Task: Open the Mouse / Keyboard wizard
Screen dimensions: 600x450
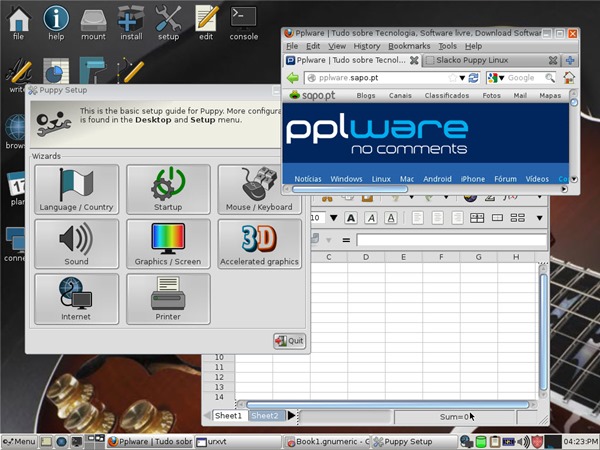Action: tap(259, 189)
